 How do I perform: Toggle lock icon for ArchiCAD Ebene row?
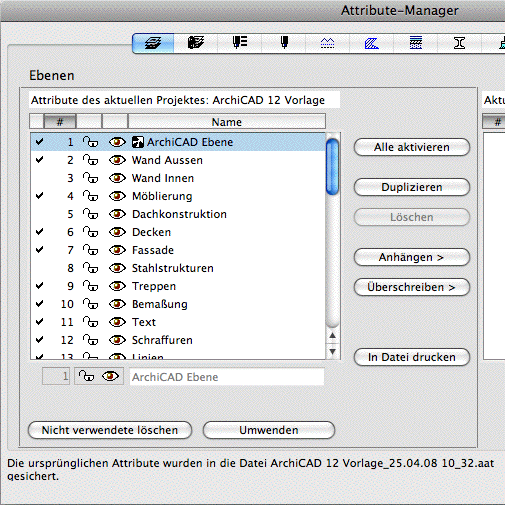(x=90, y=142)
